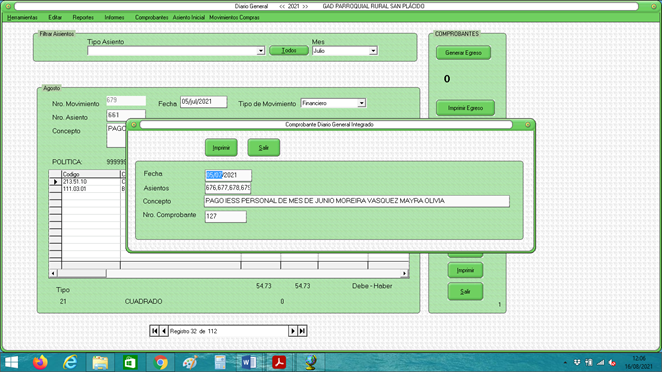Jump to last record arrow

point(302,331)
